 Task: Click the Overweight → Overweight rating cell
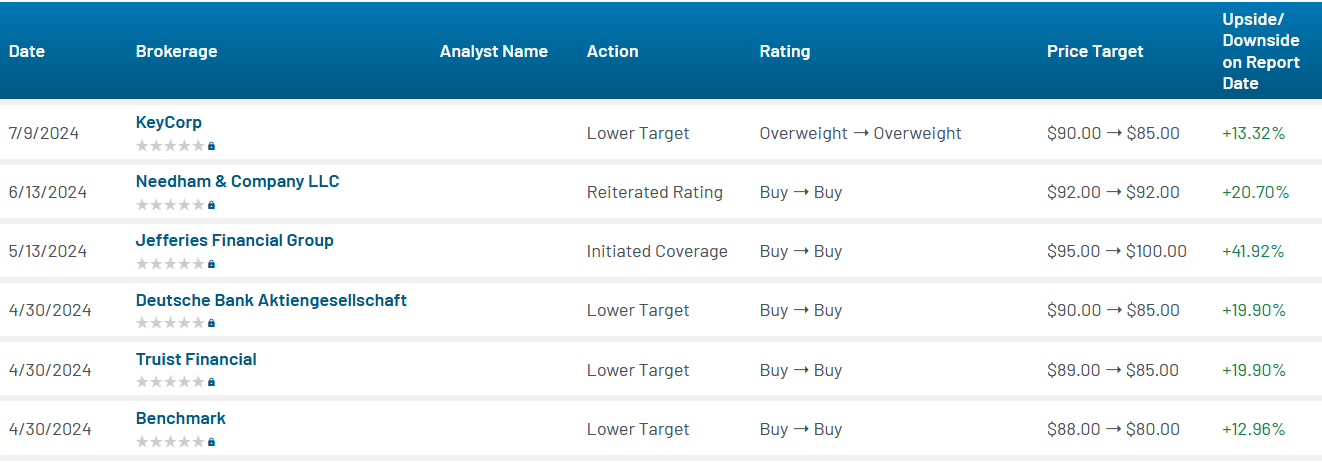(861, 133)
